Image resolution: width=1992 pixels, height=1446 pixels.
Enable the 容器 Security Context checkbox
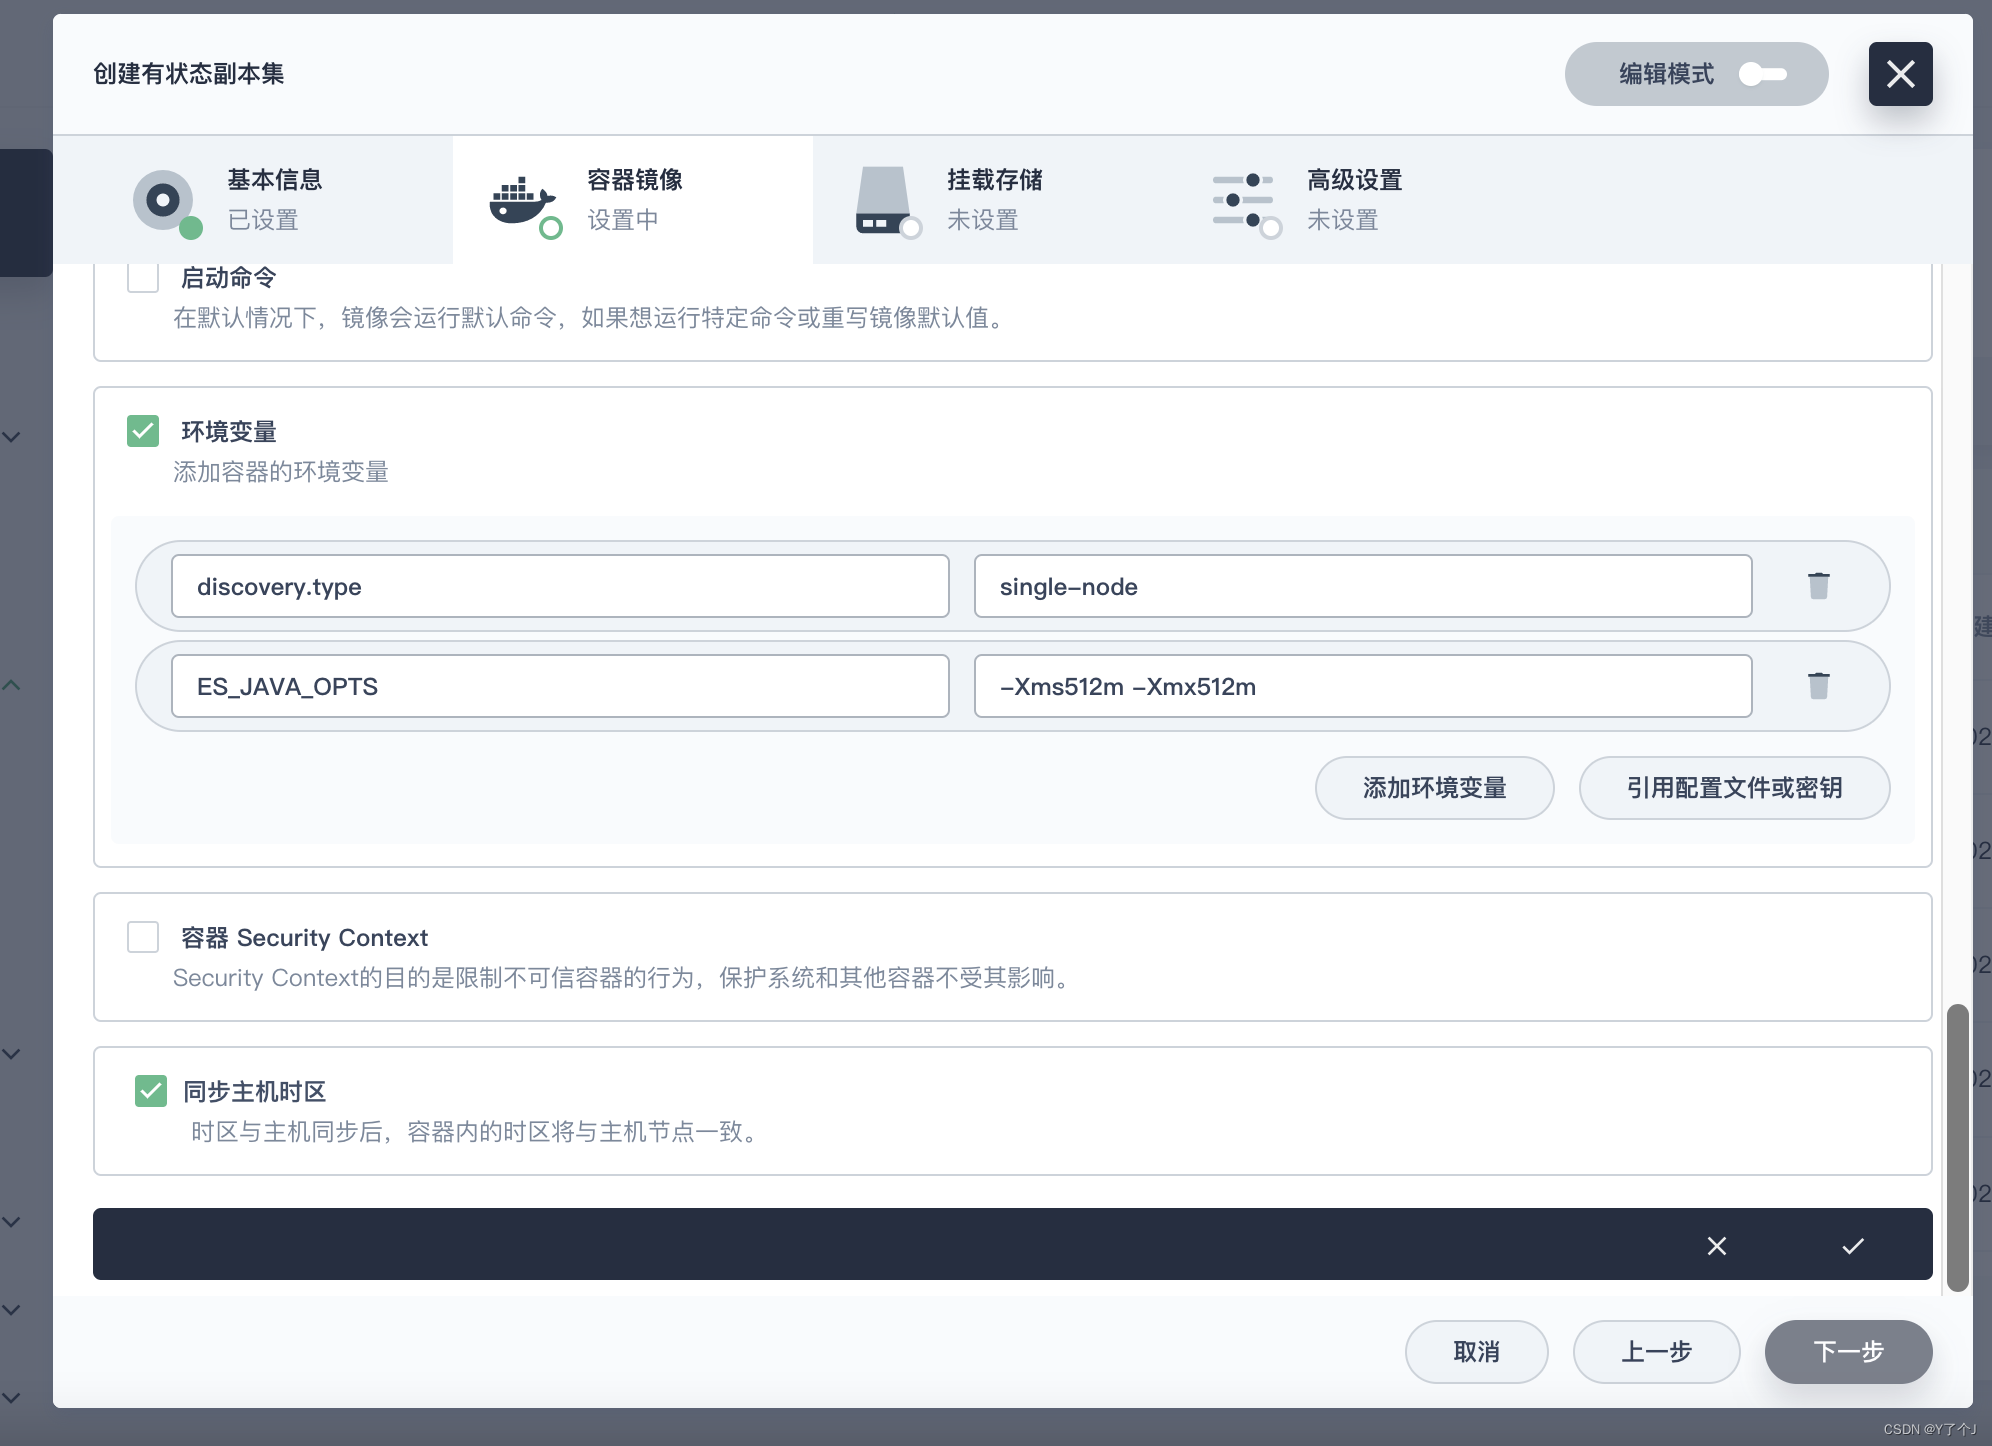coord(143,937)
